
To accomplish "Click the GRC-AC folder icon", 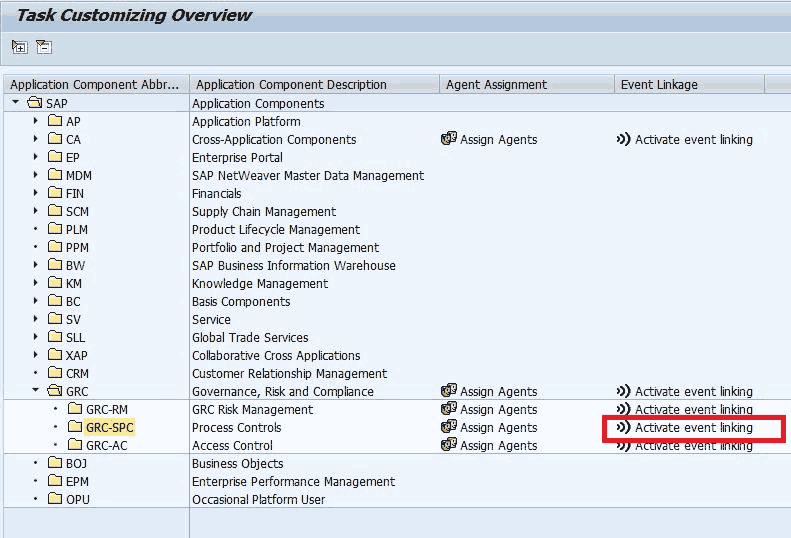I will tap(75, 445).
